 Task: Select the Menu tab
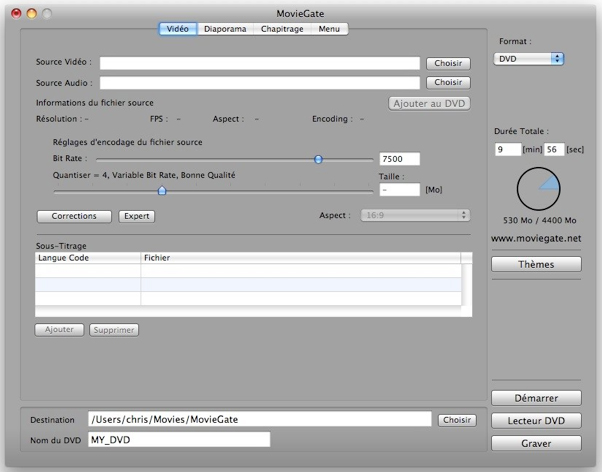point(329,29)
